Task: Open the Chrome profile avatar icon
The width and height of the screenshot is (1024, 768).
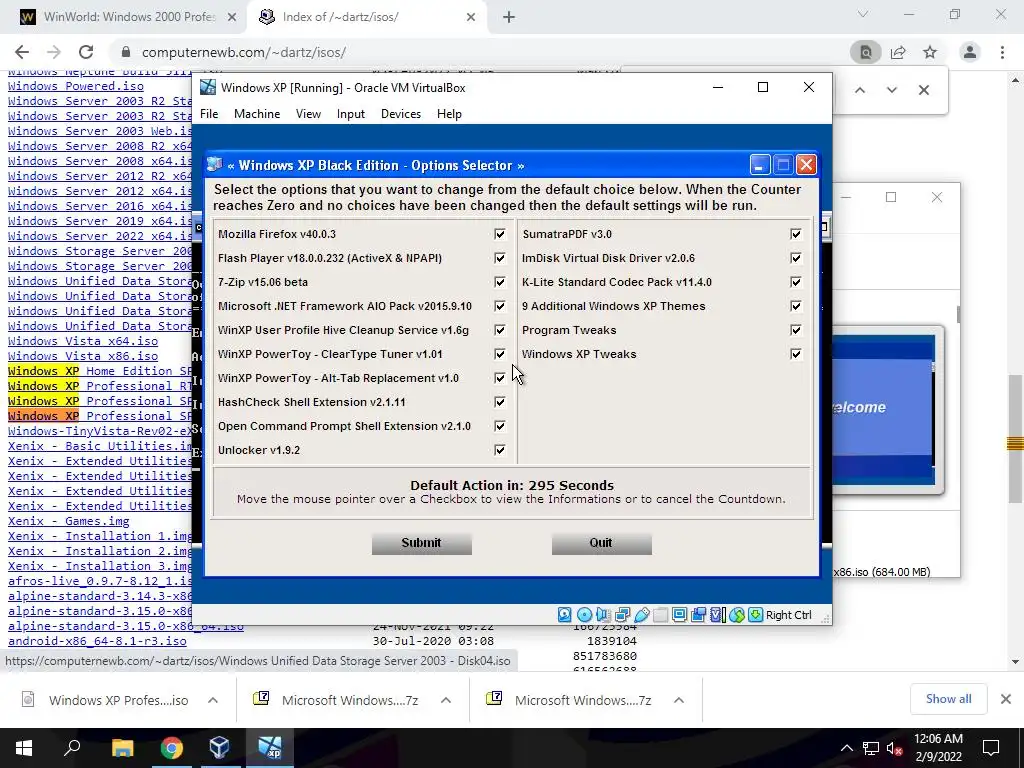Action: [970, 52]
